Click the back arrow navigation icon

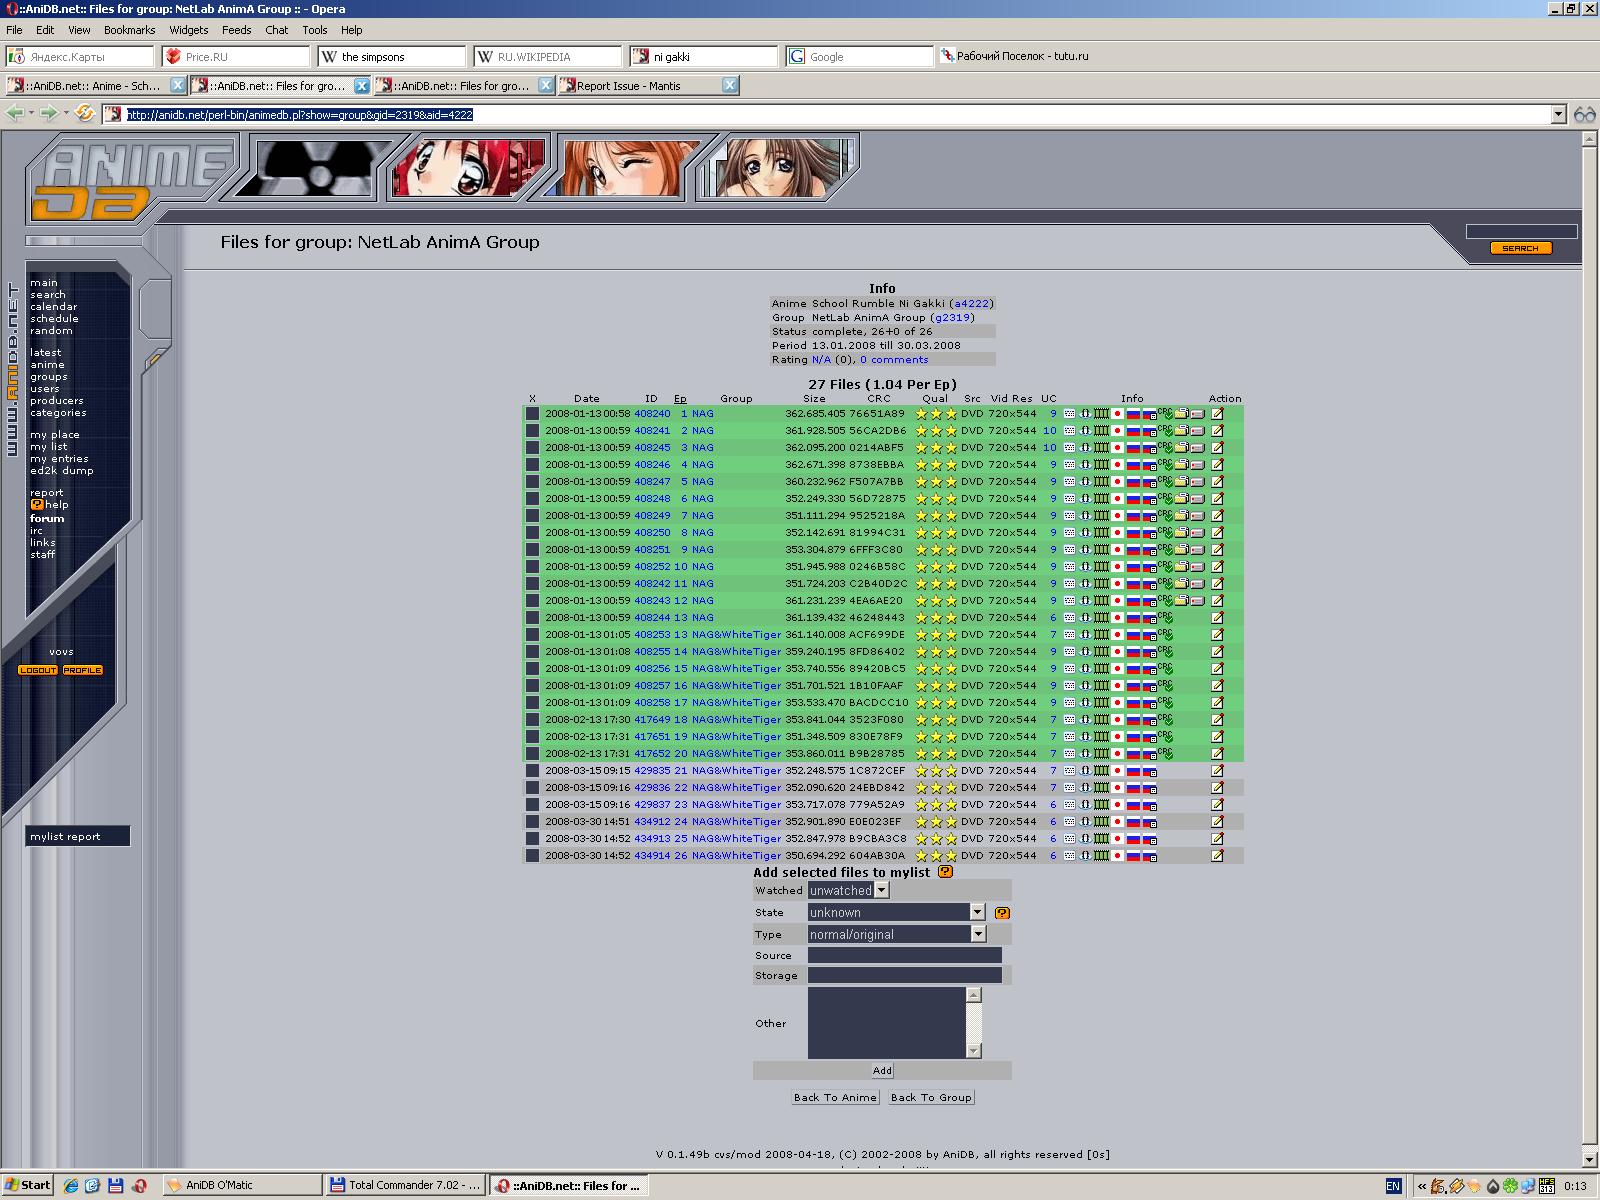tap(15, 114)
